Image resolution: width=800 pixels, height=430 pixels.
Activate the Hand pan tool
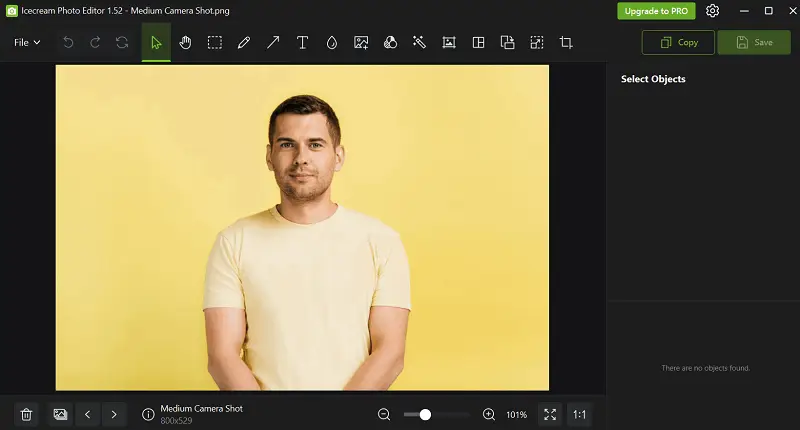tap(185, 42)
